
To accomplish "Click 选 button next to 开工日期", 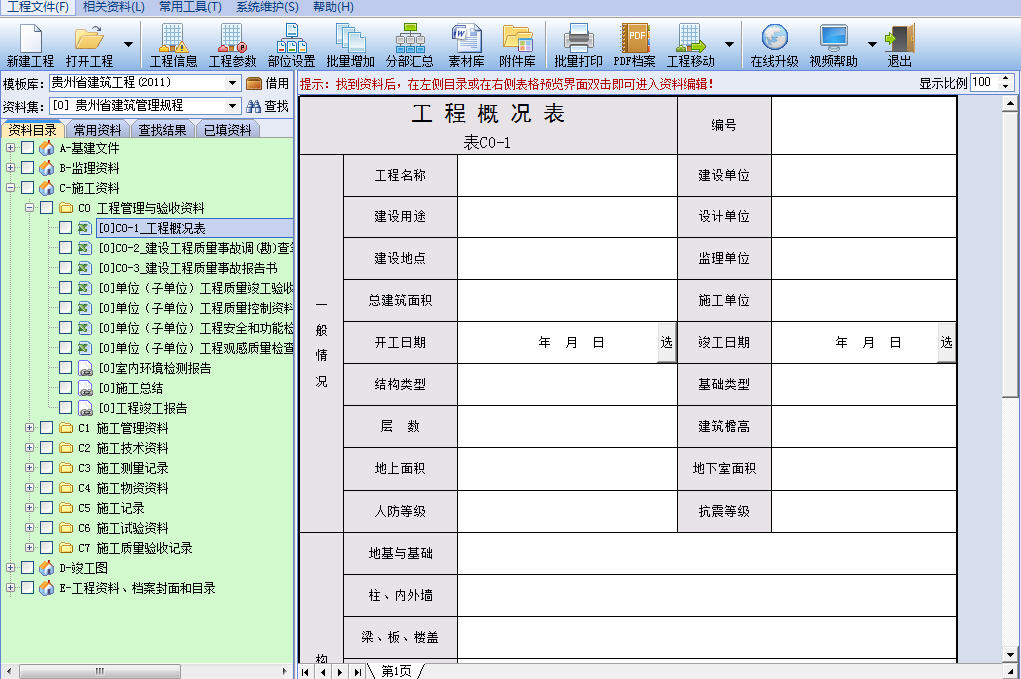I will tap(666, 342).
